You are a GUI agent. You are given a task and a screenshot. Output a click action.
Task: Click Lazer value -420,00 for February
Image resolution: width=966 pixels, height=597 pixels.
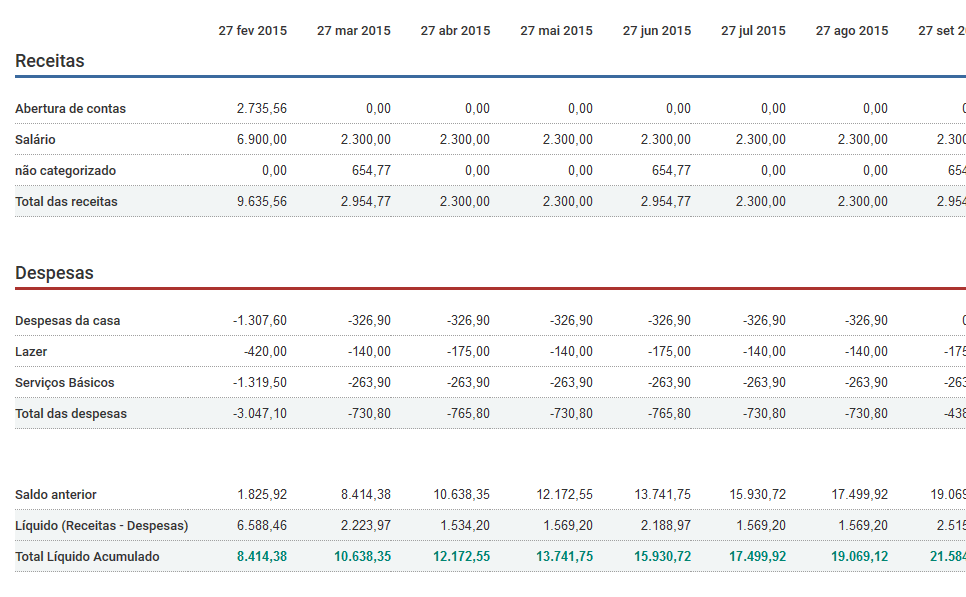click(x=265, y=352)
